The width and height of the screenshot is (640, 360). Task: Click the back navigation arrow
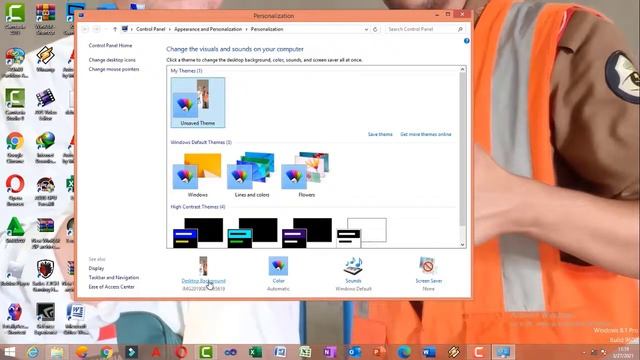[85, 29]
